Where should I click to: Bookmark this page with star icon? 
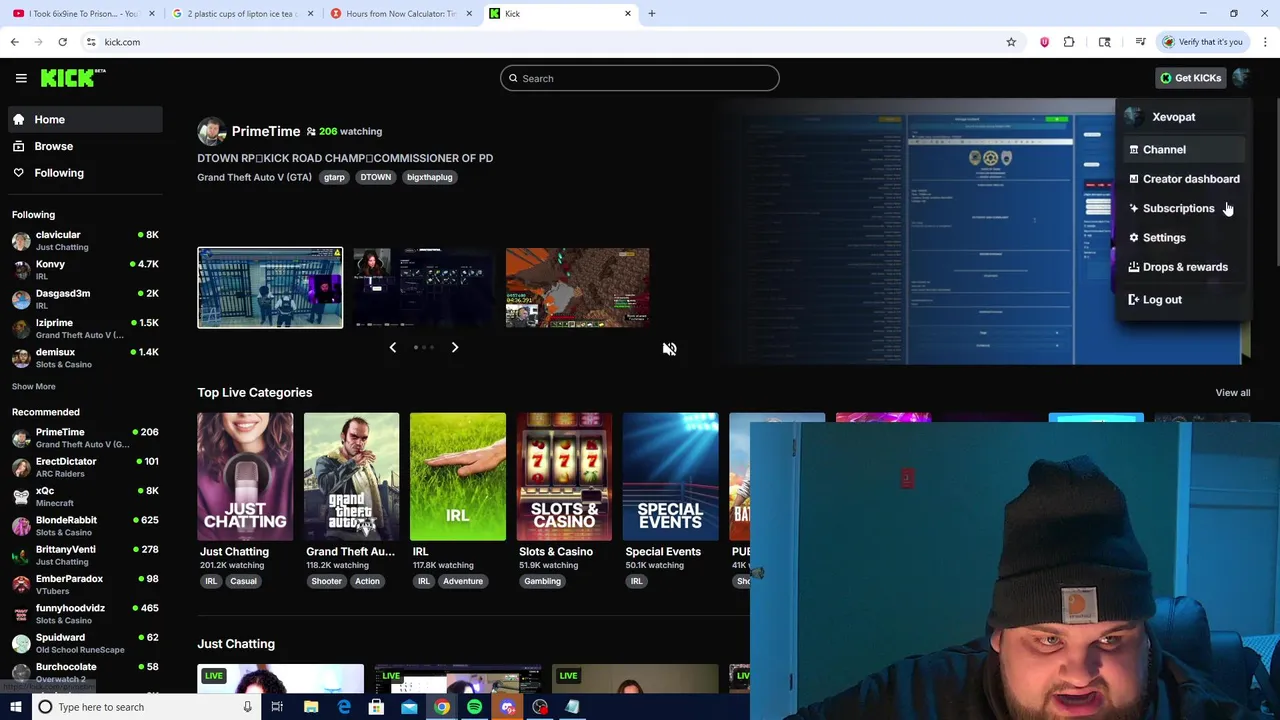coord(1011,42)
